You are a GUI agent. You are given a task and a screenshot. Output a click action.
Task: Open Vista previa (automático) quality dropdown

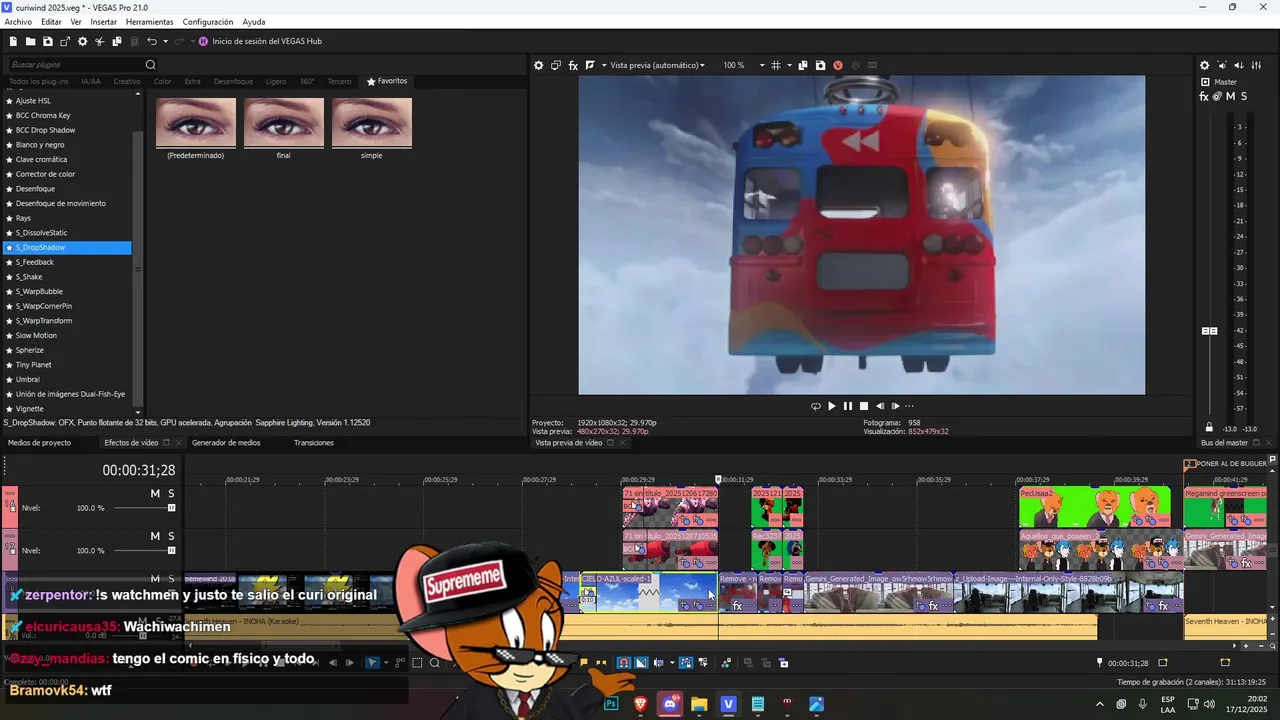(657, 65)
